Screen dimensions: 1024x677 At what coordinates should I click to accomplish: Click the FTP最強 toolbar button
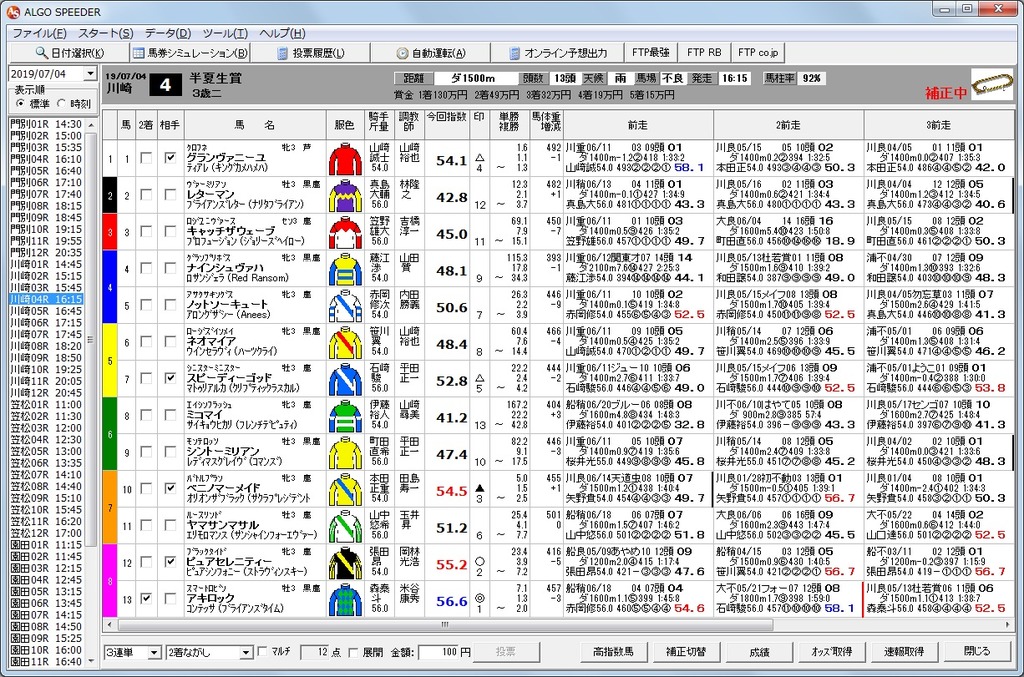click(x=650, y=52)
